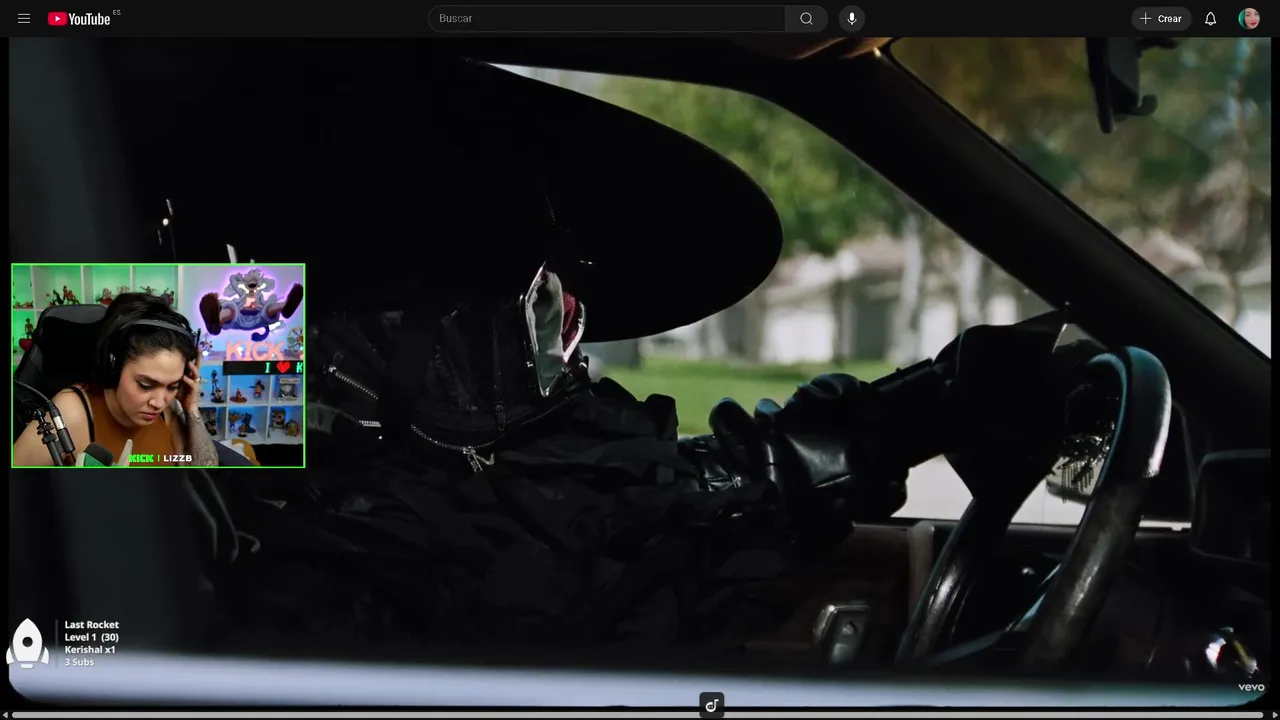The width and height of the screenshot is (1280, 720).
Task: Start voice search with microphone icon
Action: (852, 19)
